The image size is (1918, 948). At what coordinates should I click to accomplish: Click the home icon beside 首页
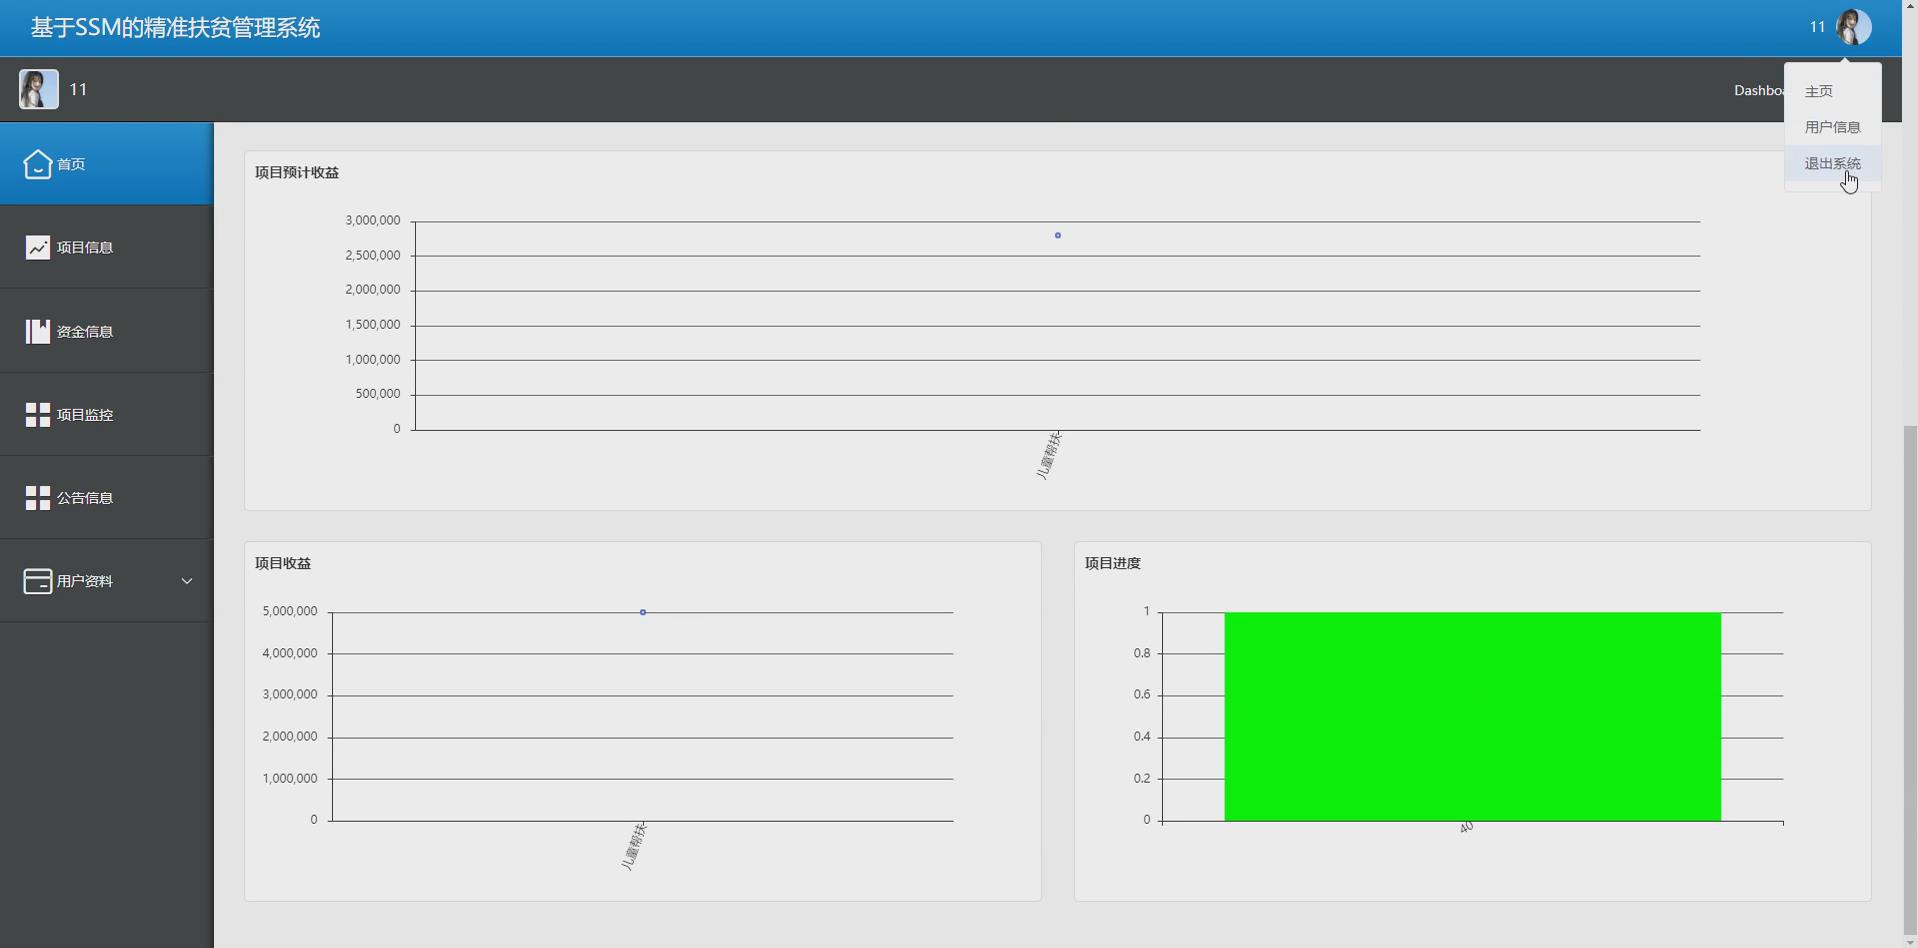tap(37, 164)
